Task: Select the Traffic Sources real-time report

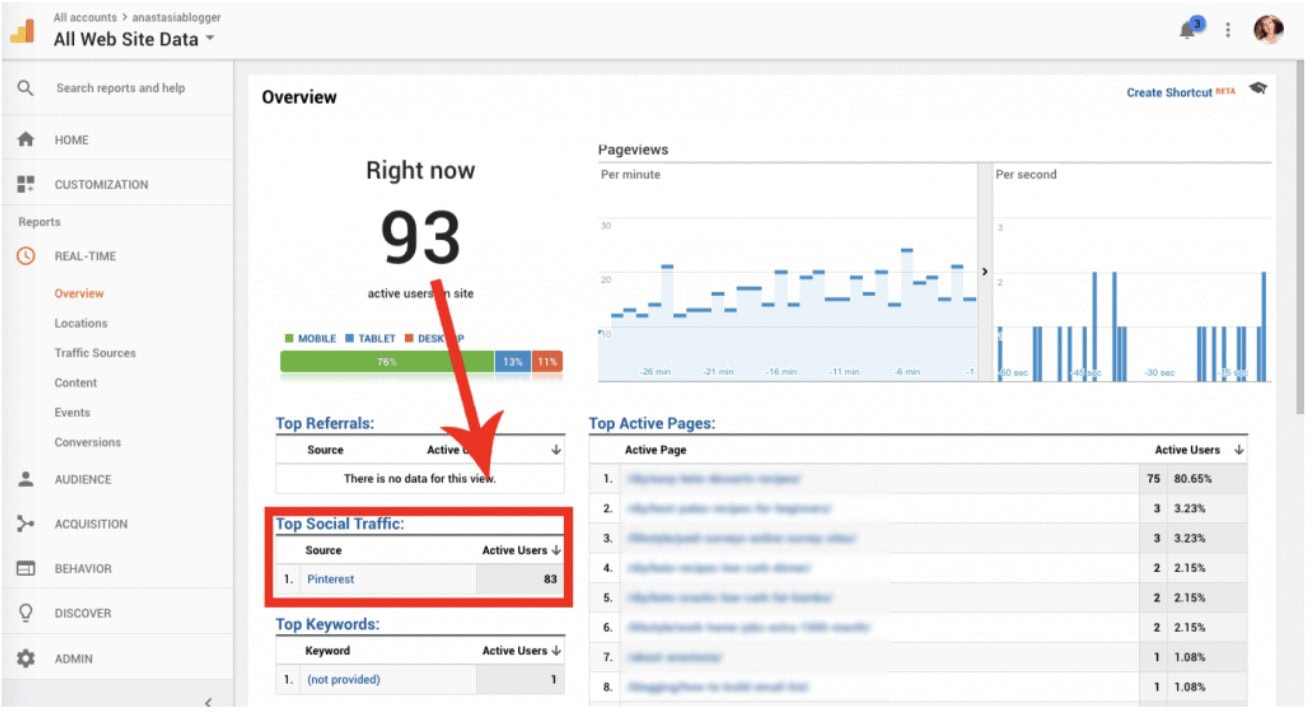Action: [95, 353]
